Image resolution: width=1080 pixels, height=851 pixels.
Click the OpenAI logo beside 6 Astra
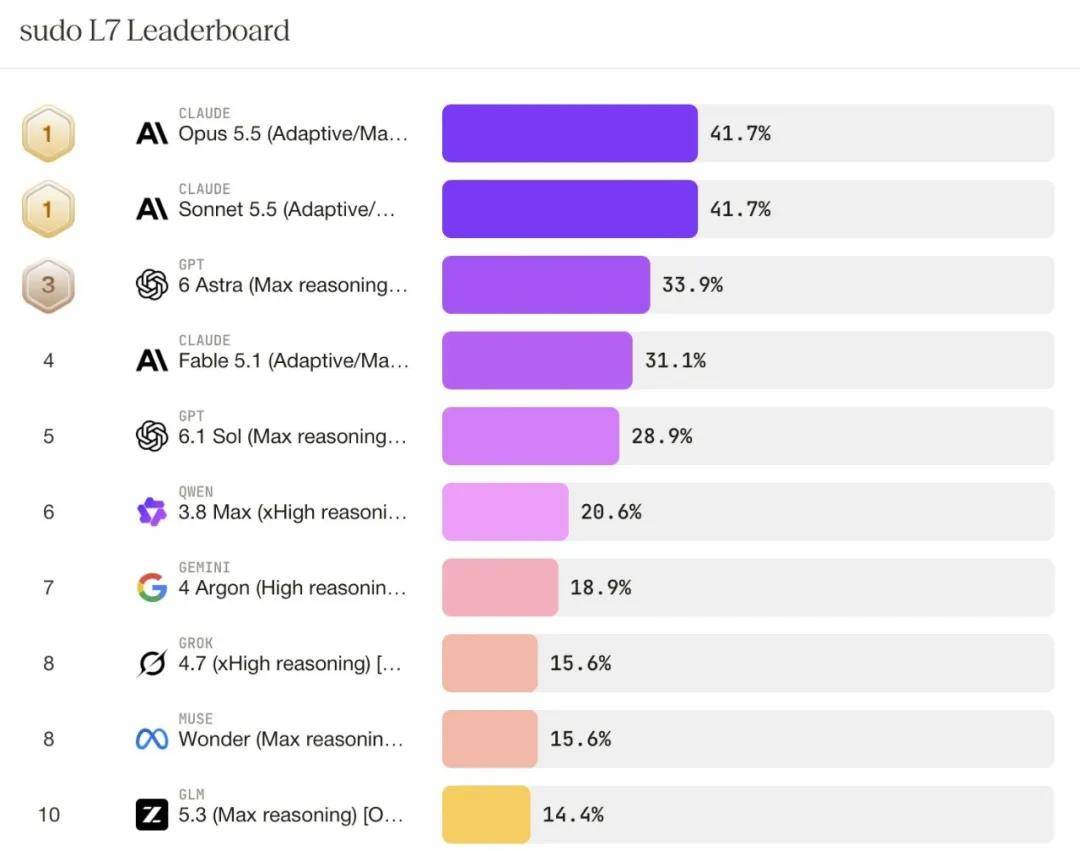(x=152, y=284)
